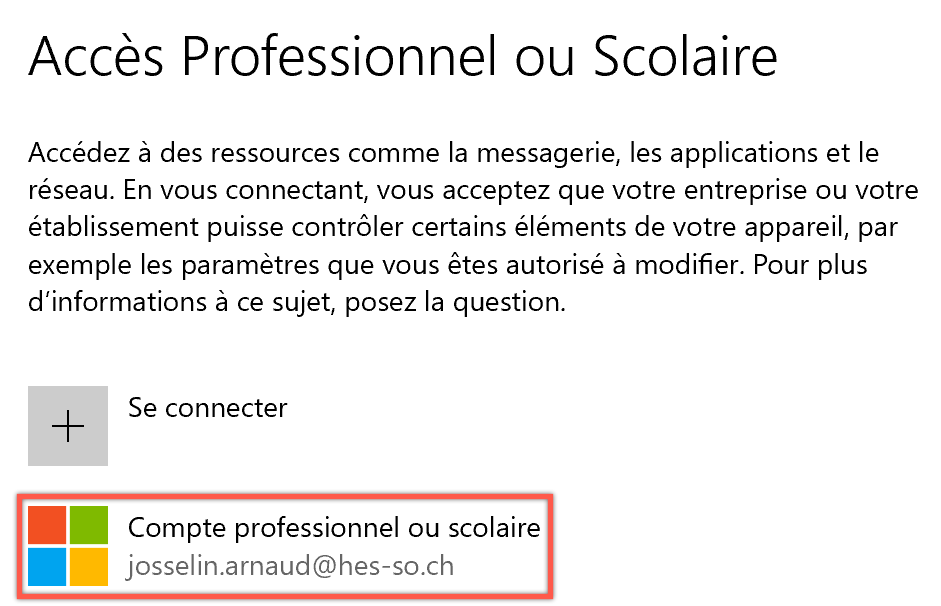Viewport: 941px width, 606px height.
Task: Click the text line starting with réseau
Action: (x=473, y=190)
